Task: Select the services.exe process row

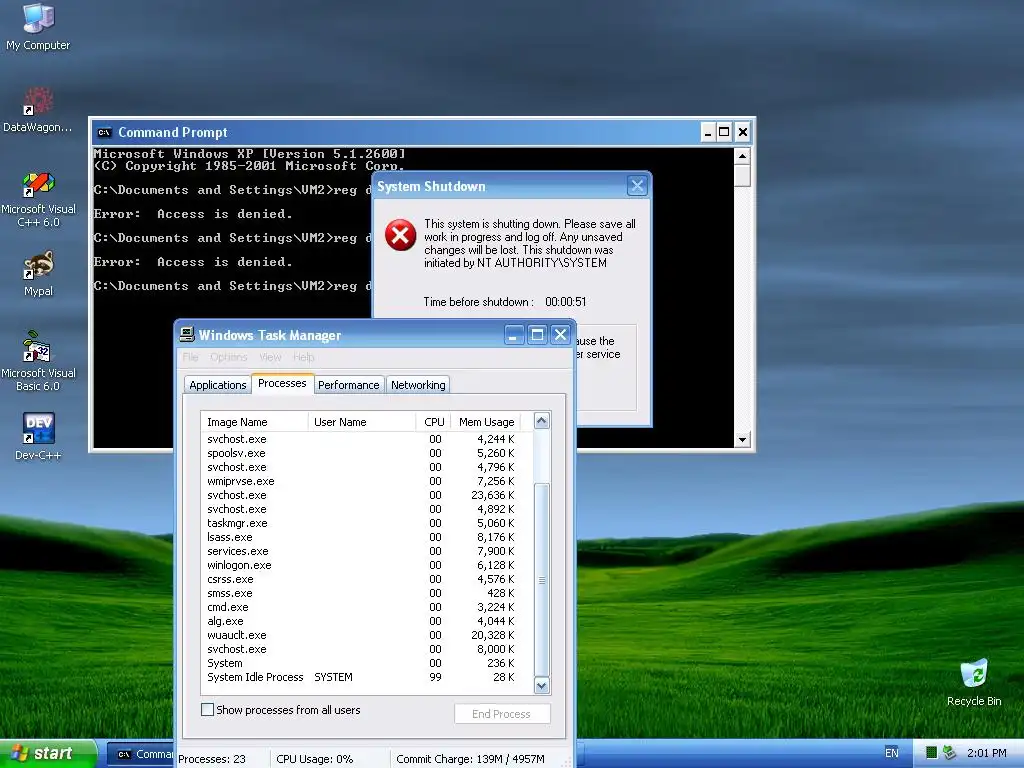Action: coord(366,551)
